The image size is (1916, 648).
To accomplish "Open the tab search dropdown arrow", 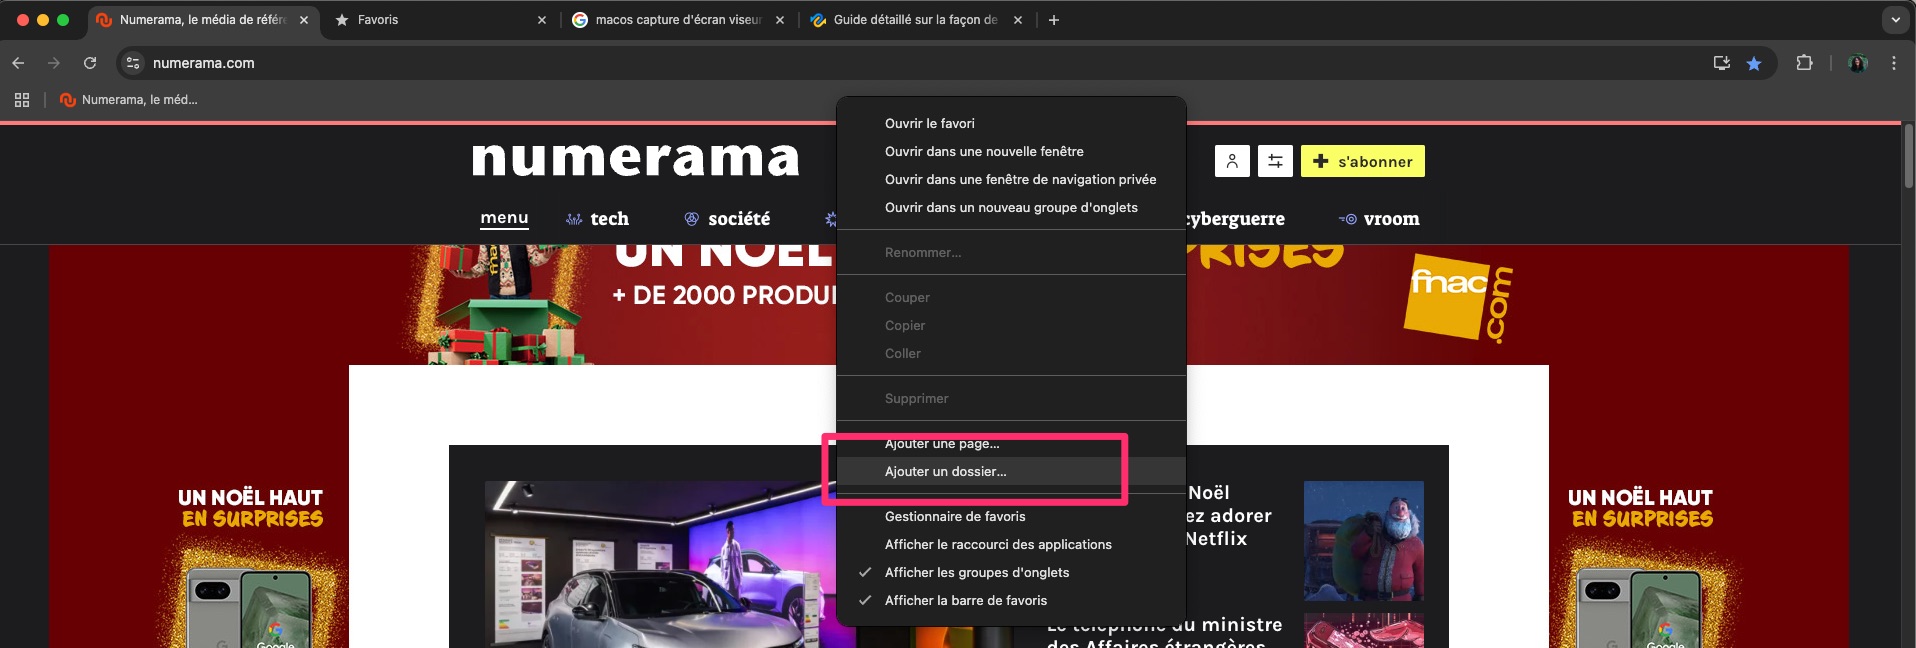I will [x=1895, y=20].
